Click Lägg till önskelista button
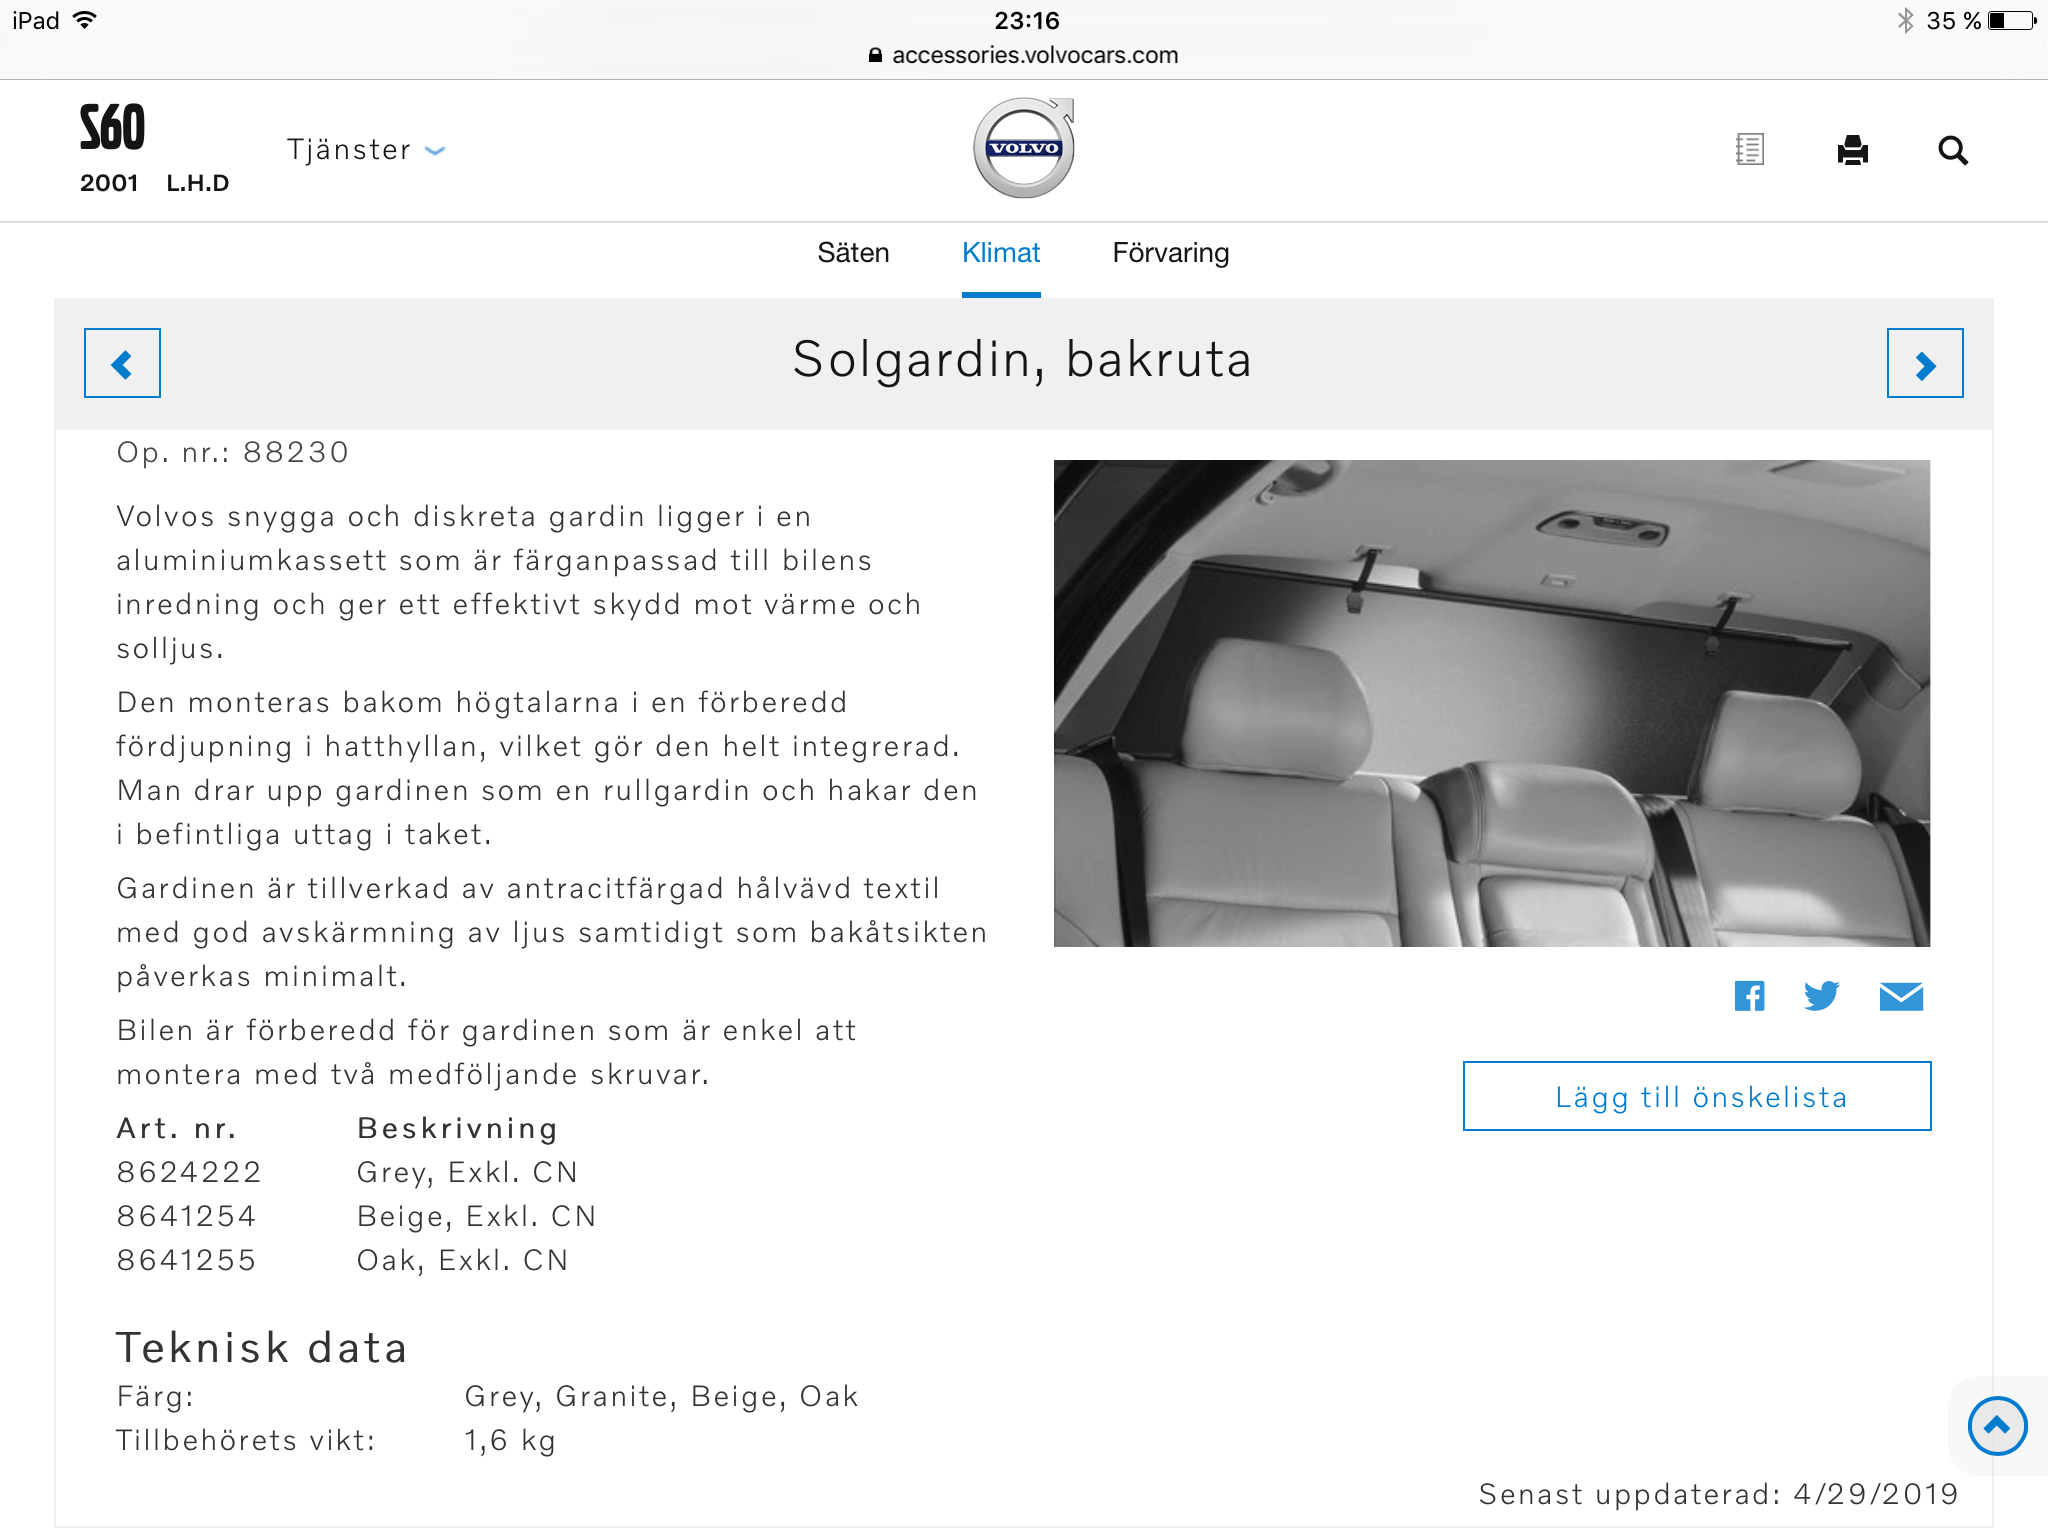The height and width of the screenshot is (1536, 2048). 1697,1096
